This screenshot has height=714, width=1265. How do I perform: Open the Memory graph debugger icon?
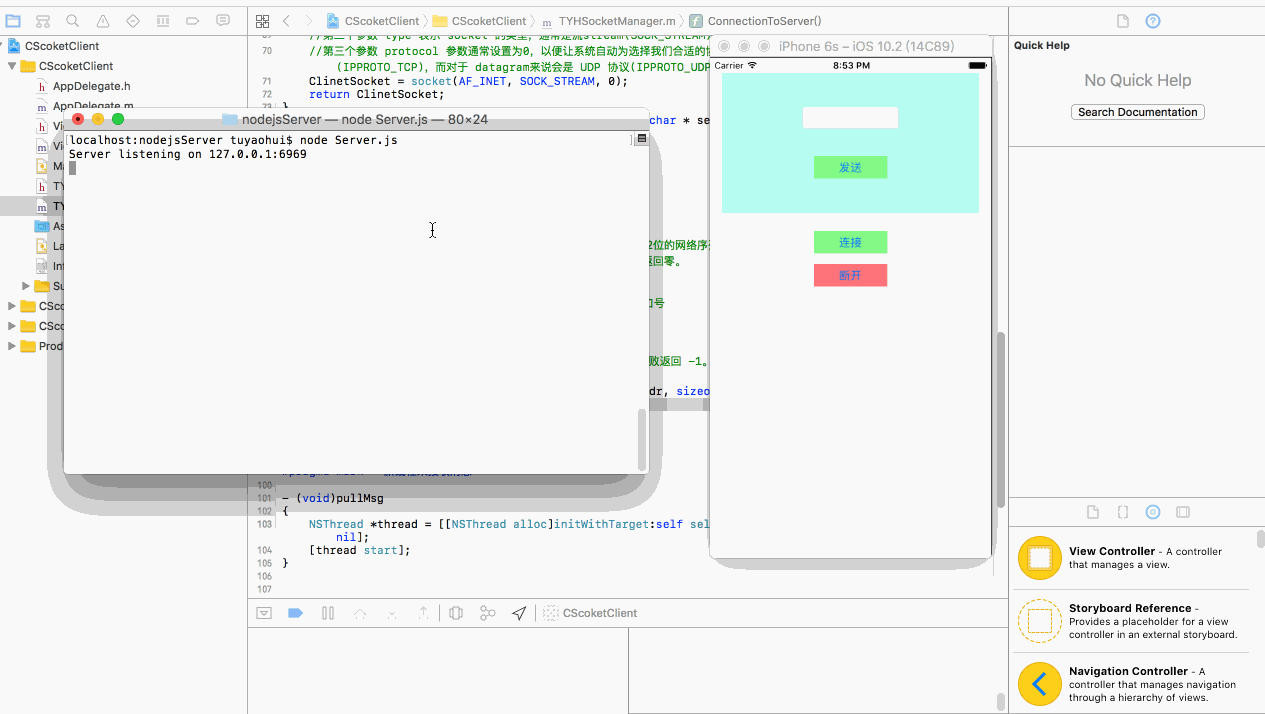[x=488, y=612]
